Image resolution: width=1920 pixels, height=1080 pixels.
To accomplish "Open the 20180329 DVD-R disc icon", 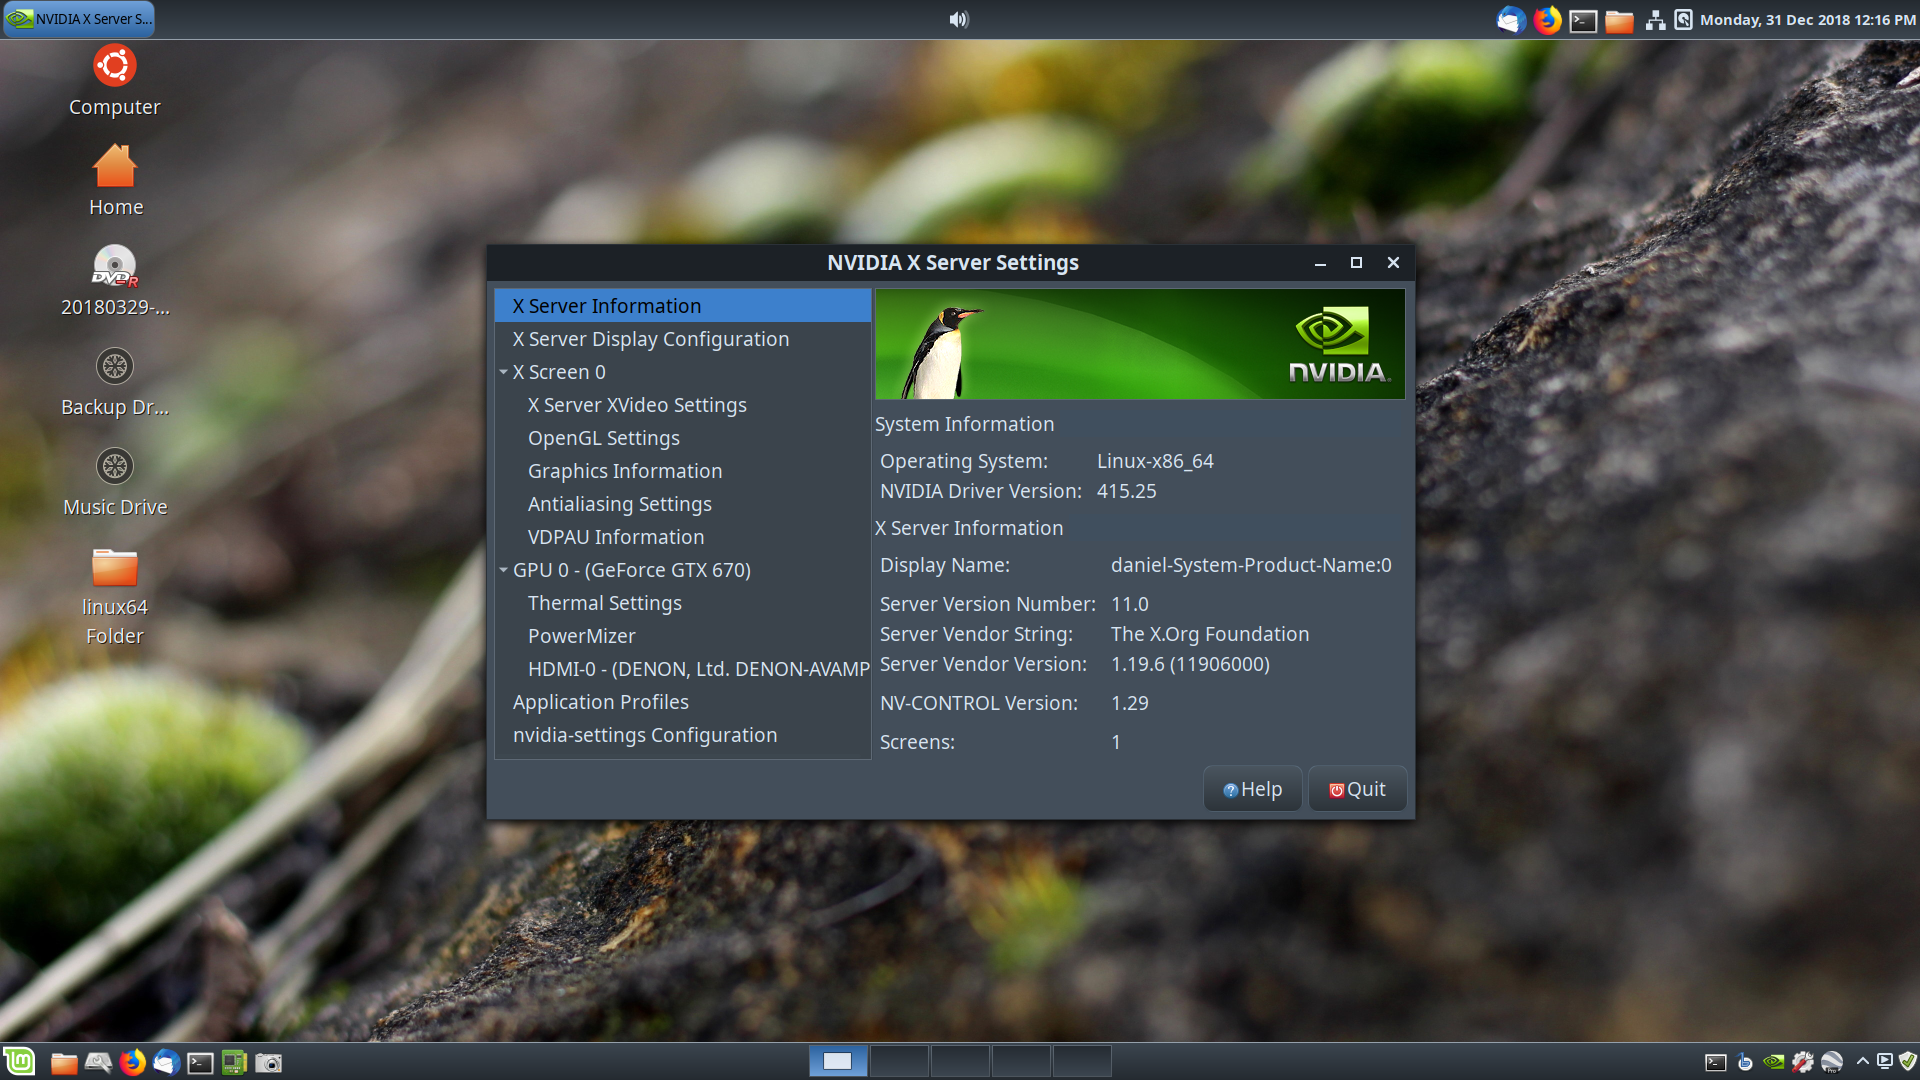I will 115,281.
